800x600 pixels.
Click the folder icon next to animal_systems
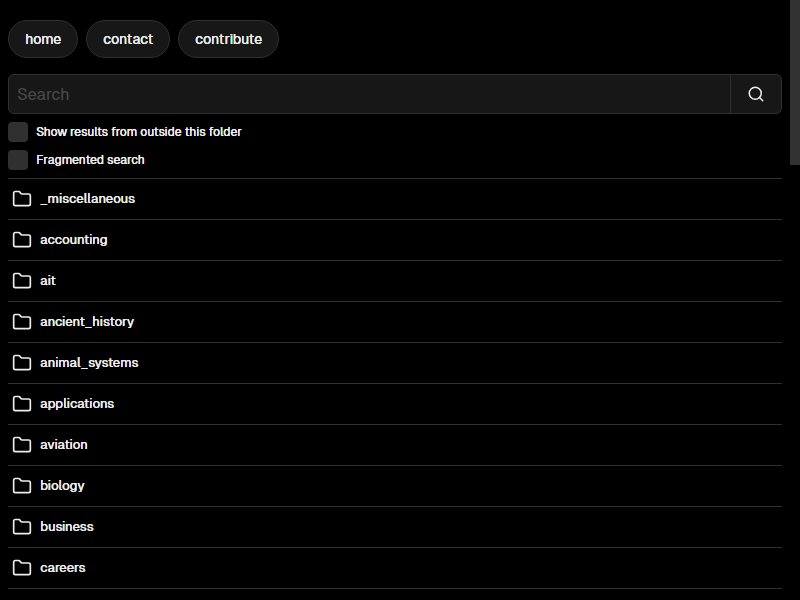(x=22, y=362)
